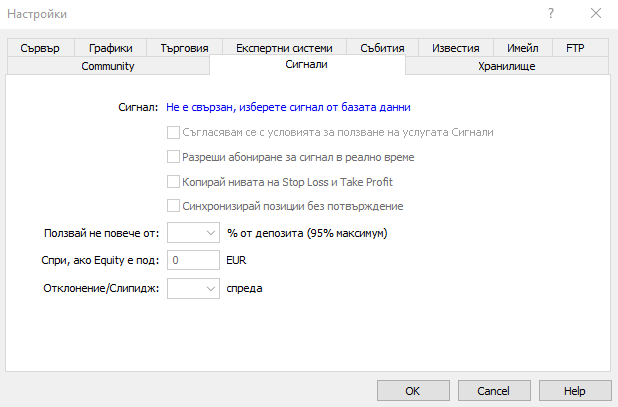Go to Експертни системи tab
This screenshot has height=407, width=618.
coord(284,48)
